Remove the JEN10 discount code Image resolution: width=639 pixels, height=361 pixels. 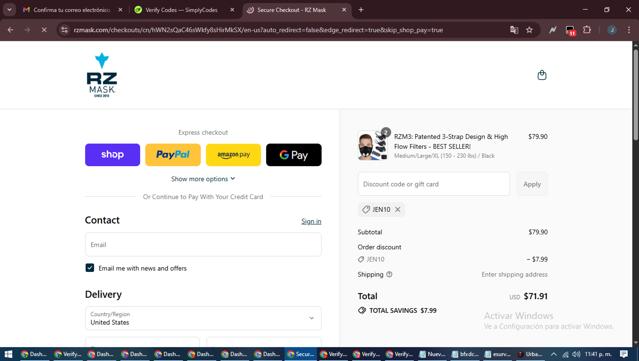point(398,209)
